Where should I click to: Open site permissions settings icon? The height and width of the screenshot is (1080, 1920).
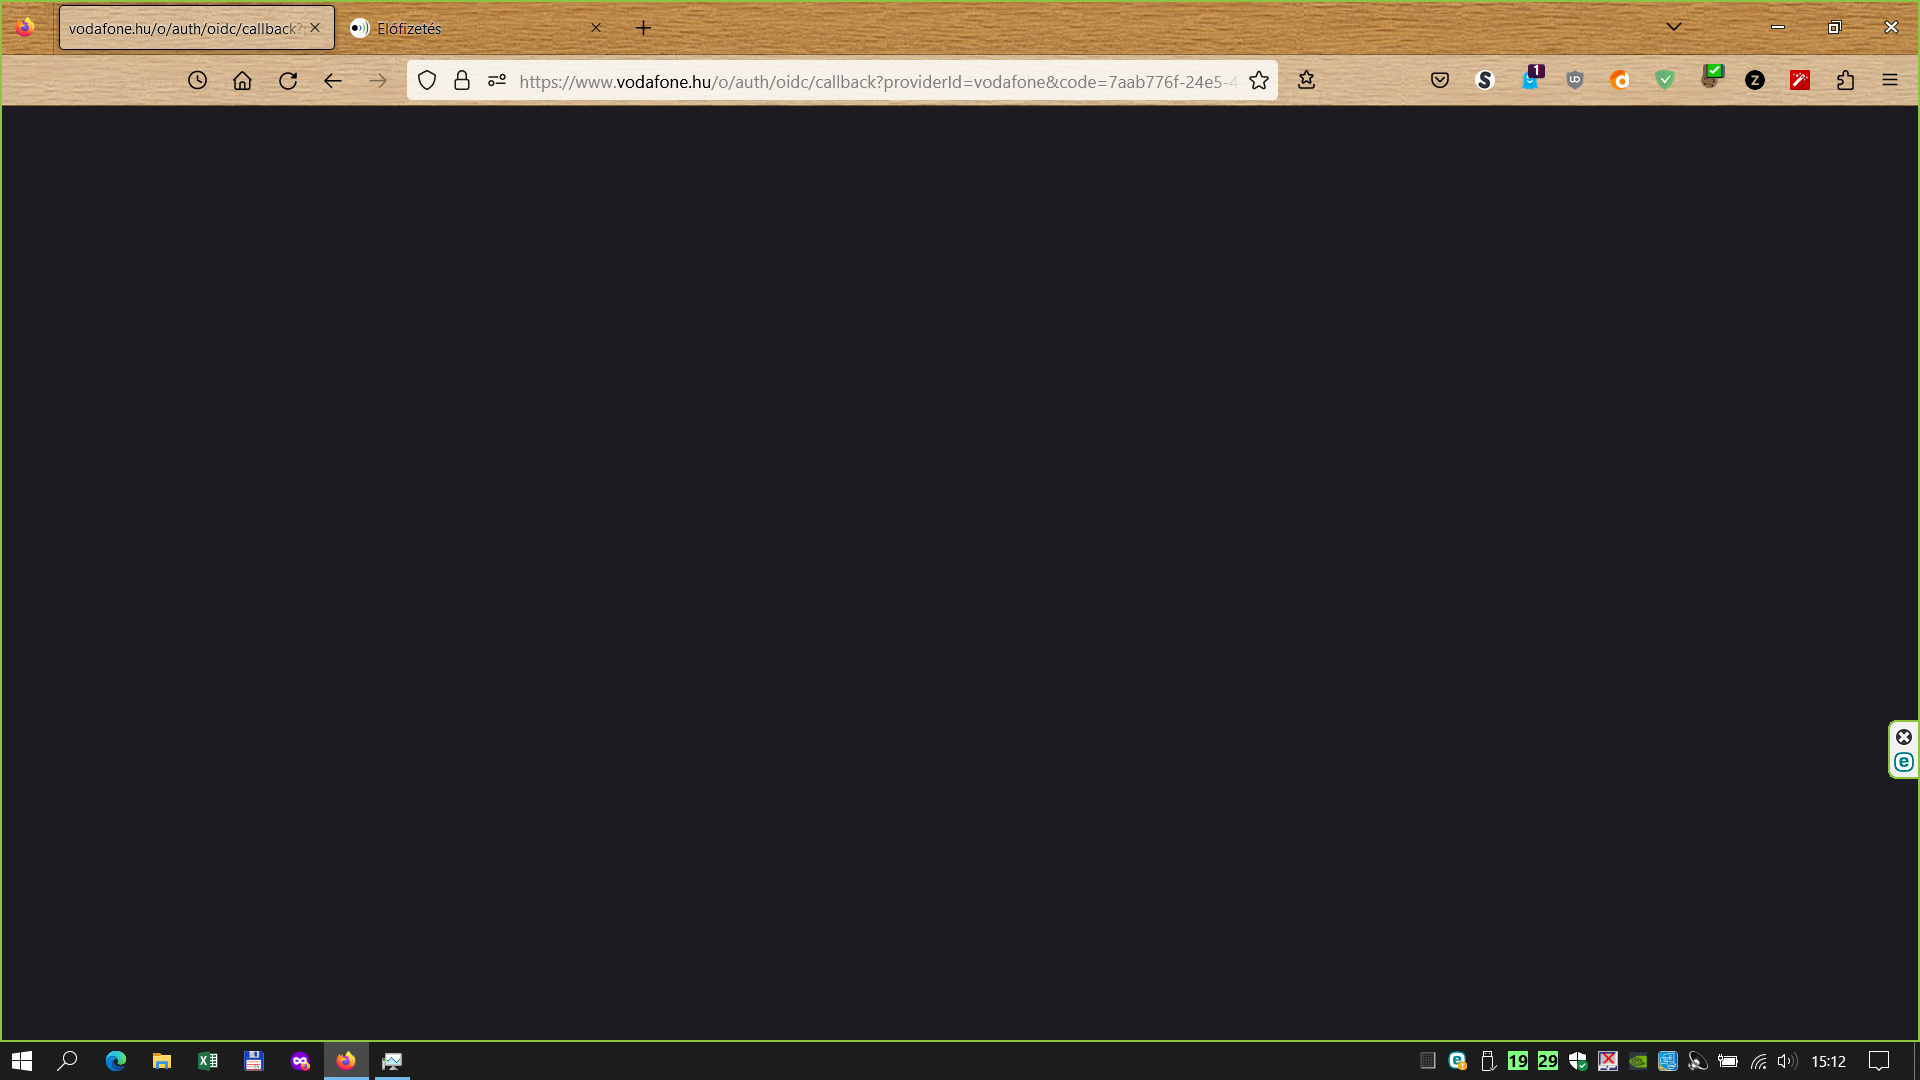(x=497, y=81)
